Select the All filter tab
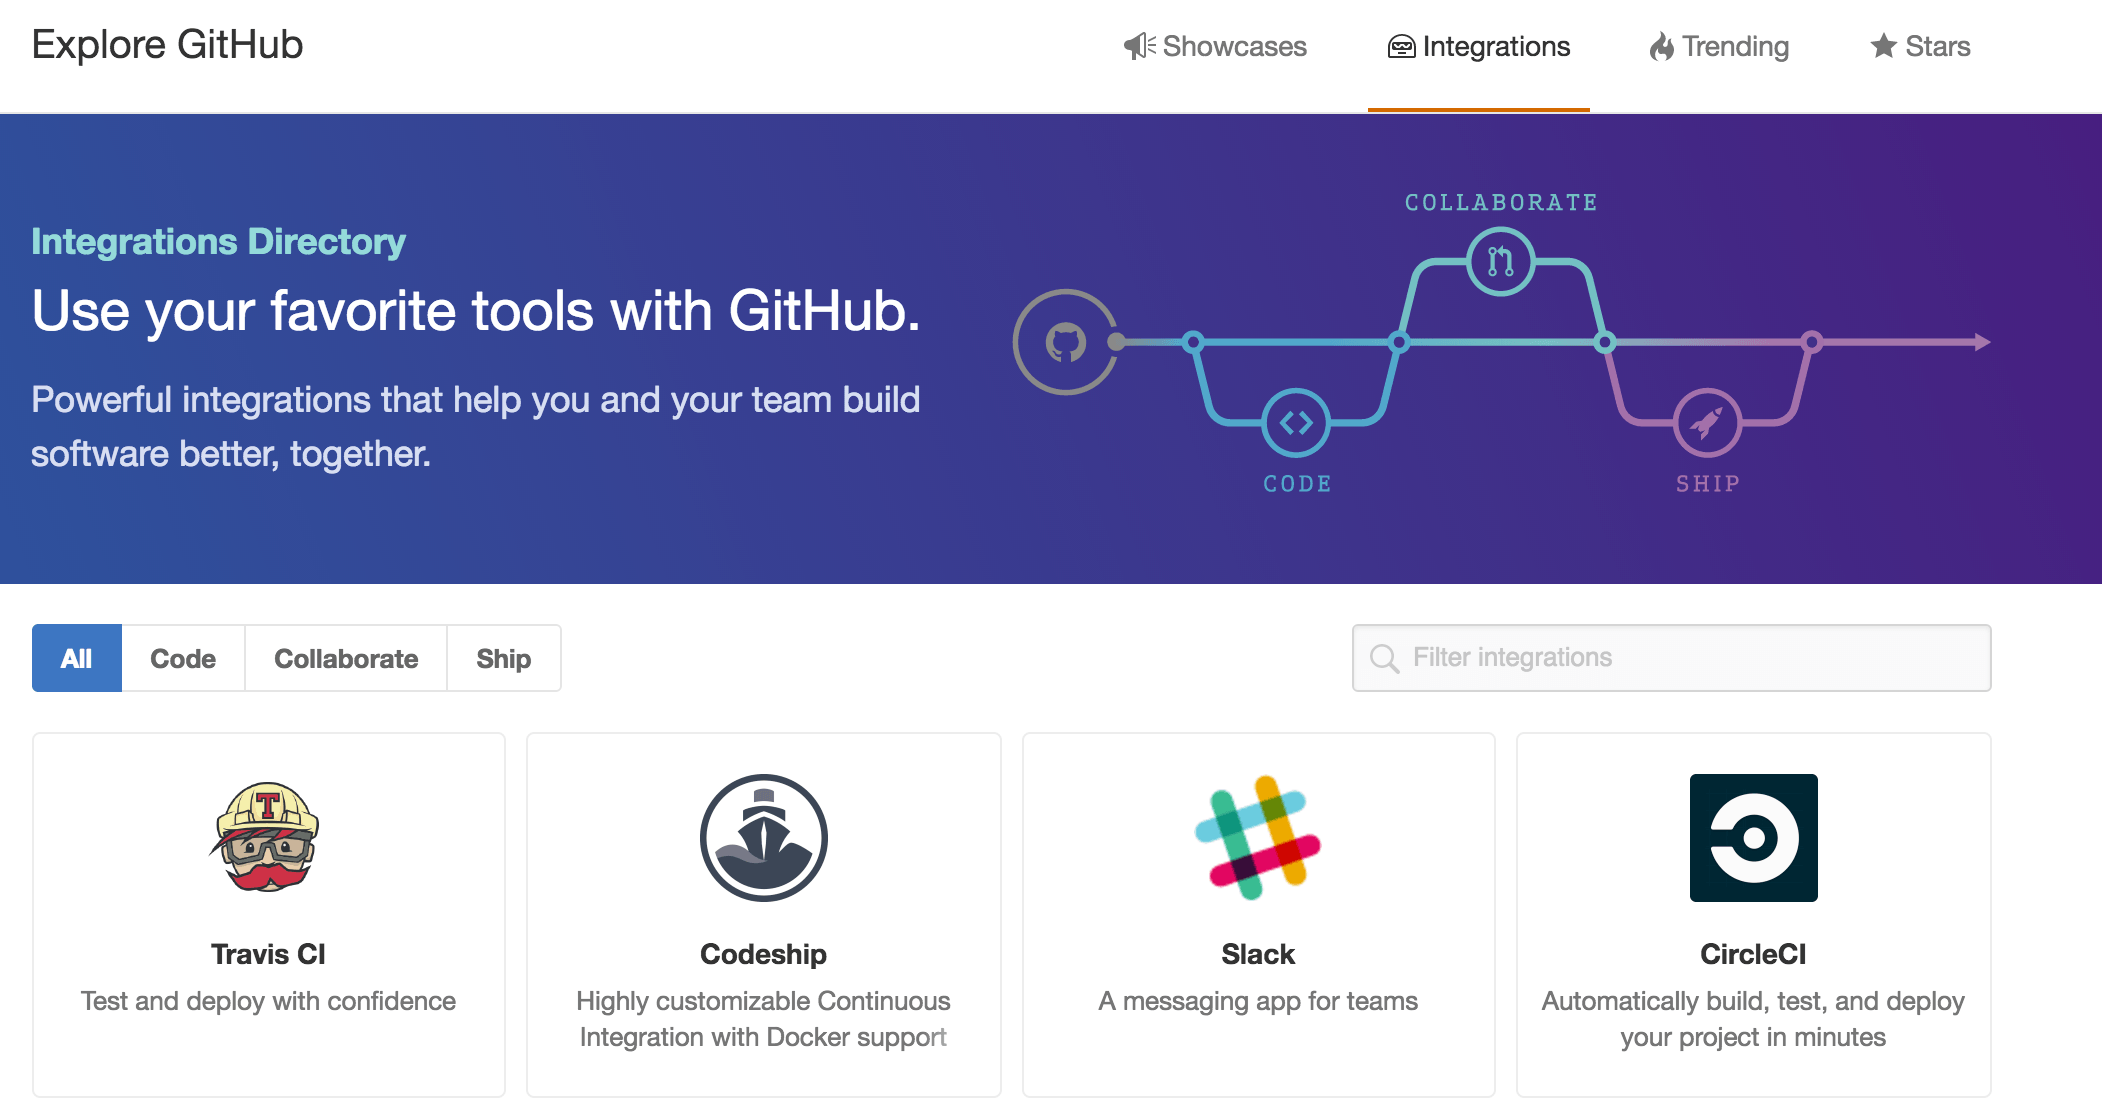2102x1108 pixels. (75, 658)
